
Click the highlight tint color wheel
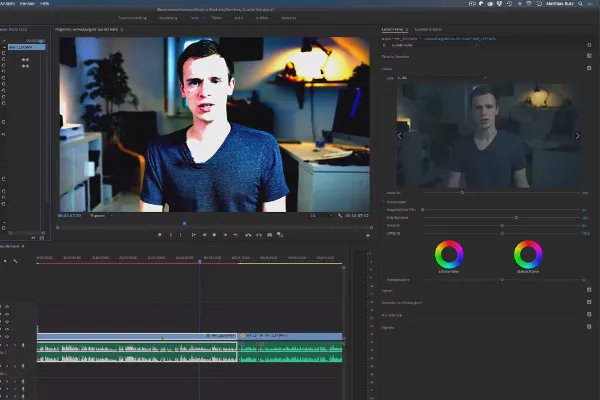pos(528,255)
